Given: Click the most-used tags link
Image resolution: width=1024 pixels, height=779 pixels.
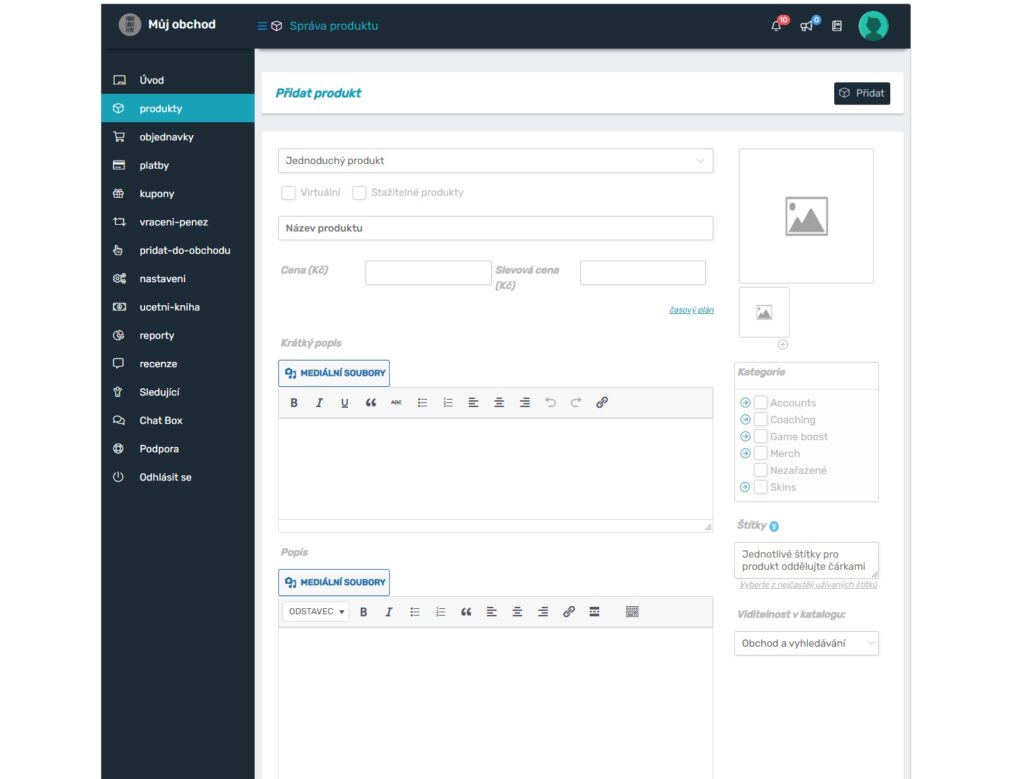Looking at the screenshot, I should pyautogui.click(x=808, y=585).
